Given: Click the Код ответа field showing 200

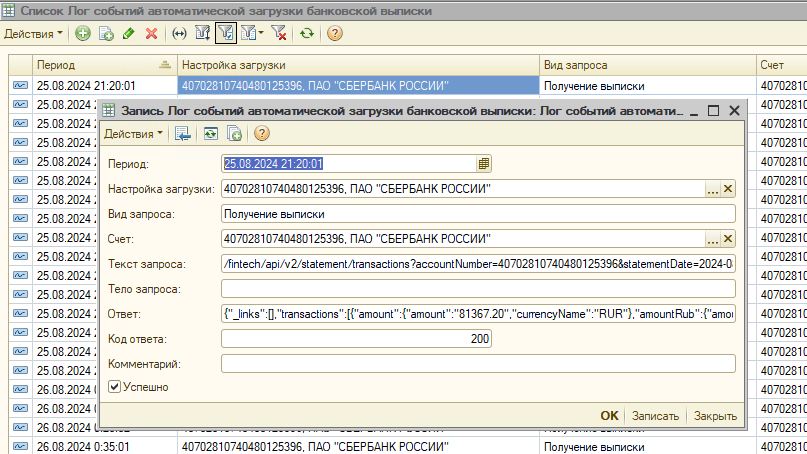Looking at the screenshot, I should (x=356, y=339).
